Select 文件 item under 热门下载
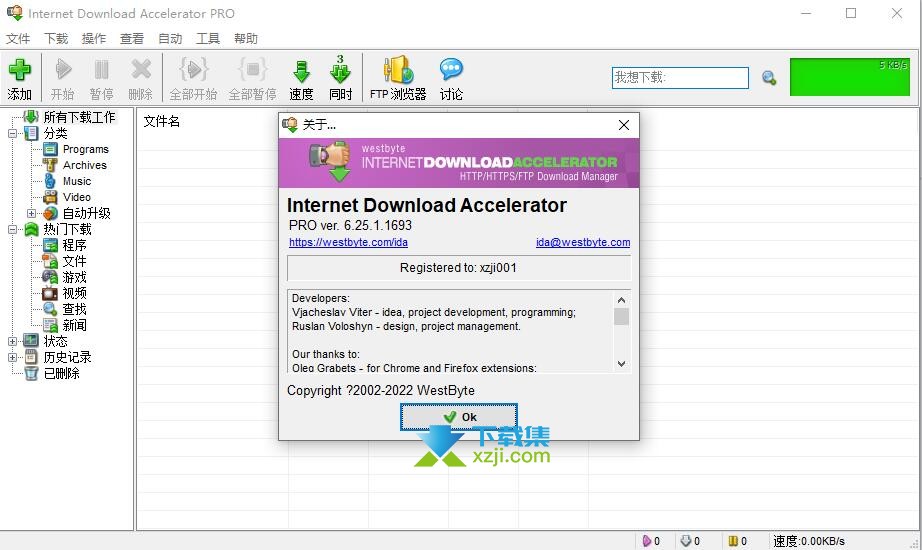922x550 pixels. [75, 261]
